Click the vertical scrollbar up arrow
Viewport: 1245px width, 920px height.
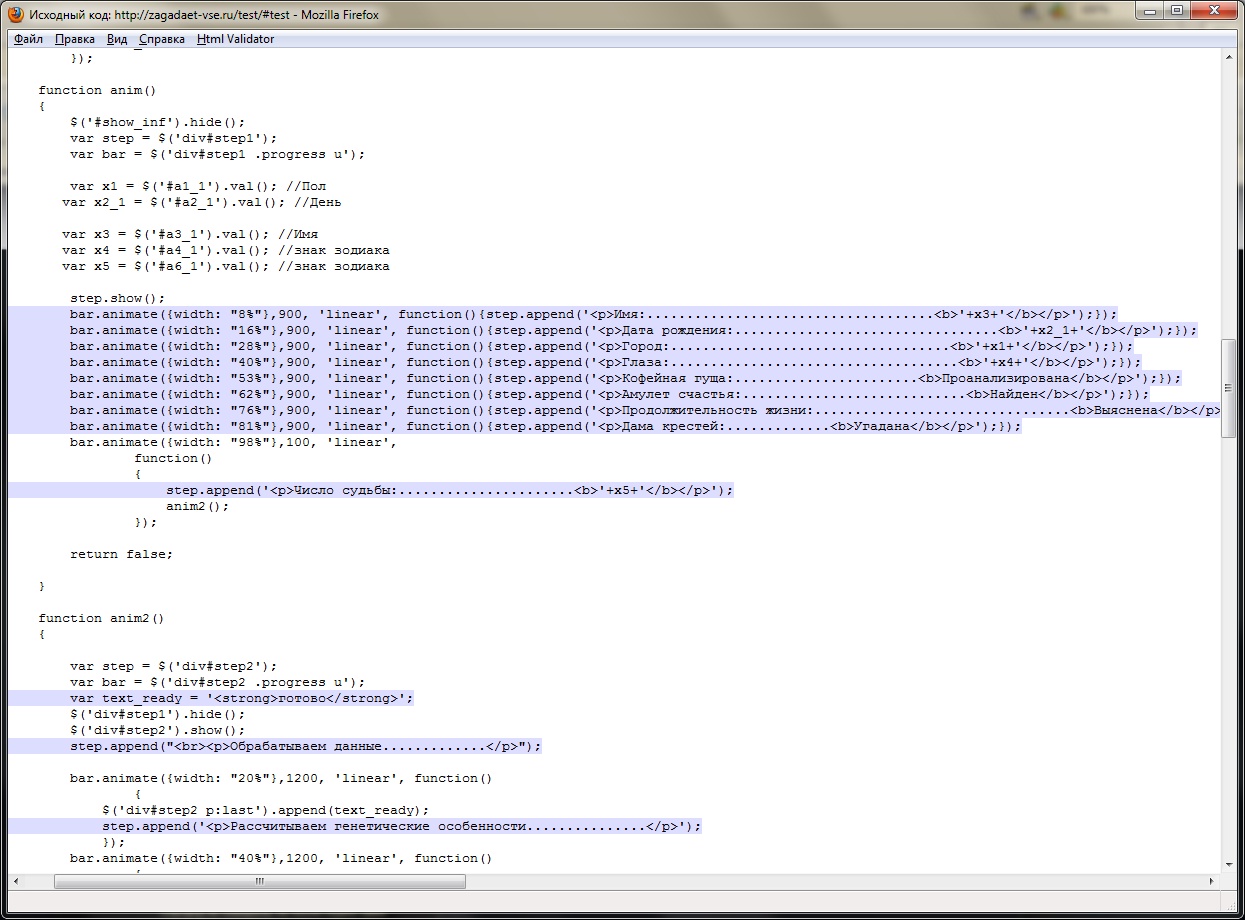pyautogui.click(x=1228, y=59)
